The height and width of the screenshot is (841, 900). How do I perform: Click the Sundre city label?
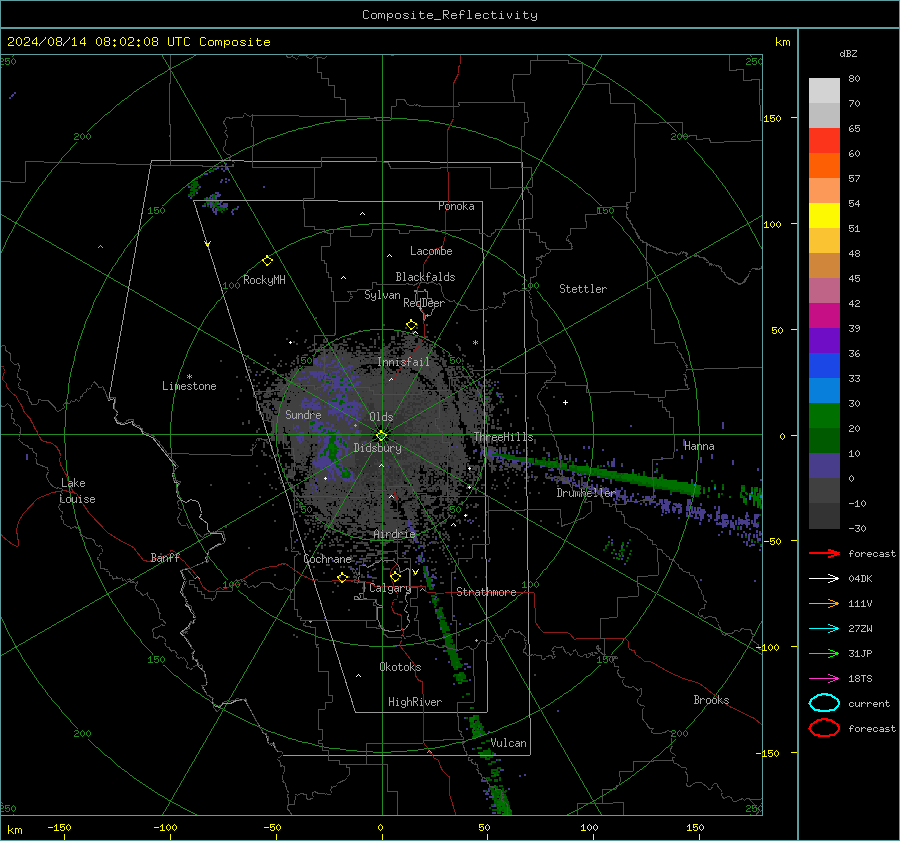pos(303,414)
